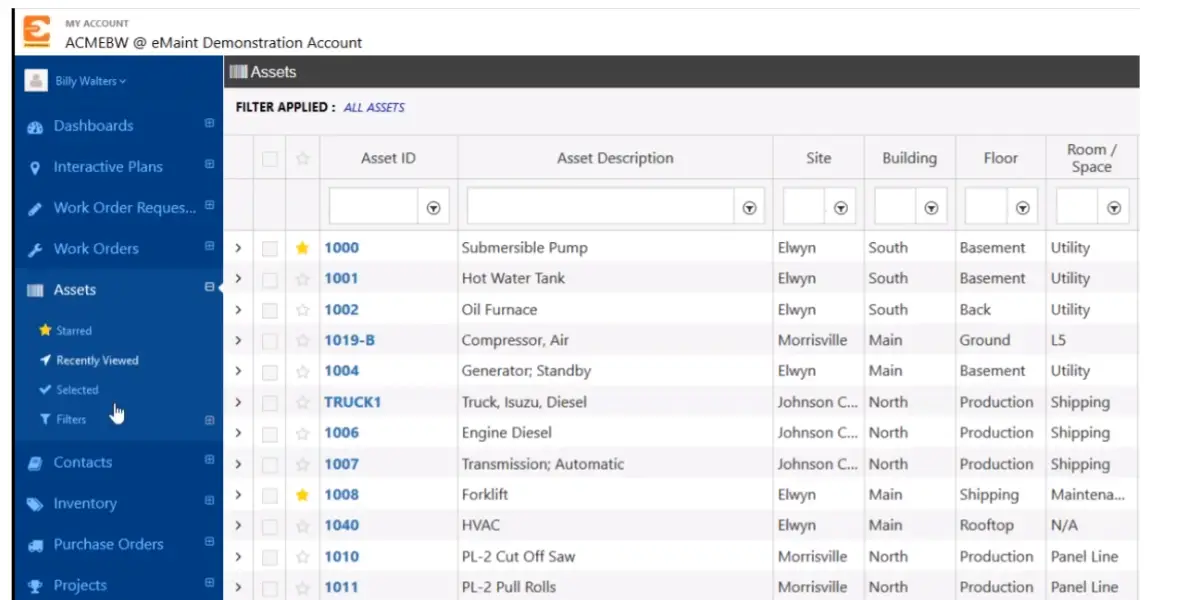This screenshot has height=600, width=1200.
Task: Click the Inventory tags icon
Action: point(36,504)
